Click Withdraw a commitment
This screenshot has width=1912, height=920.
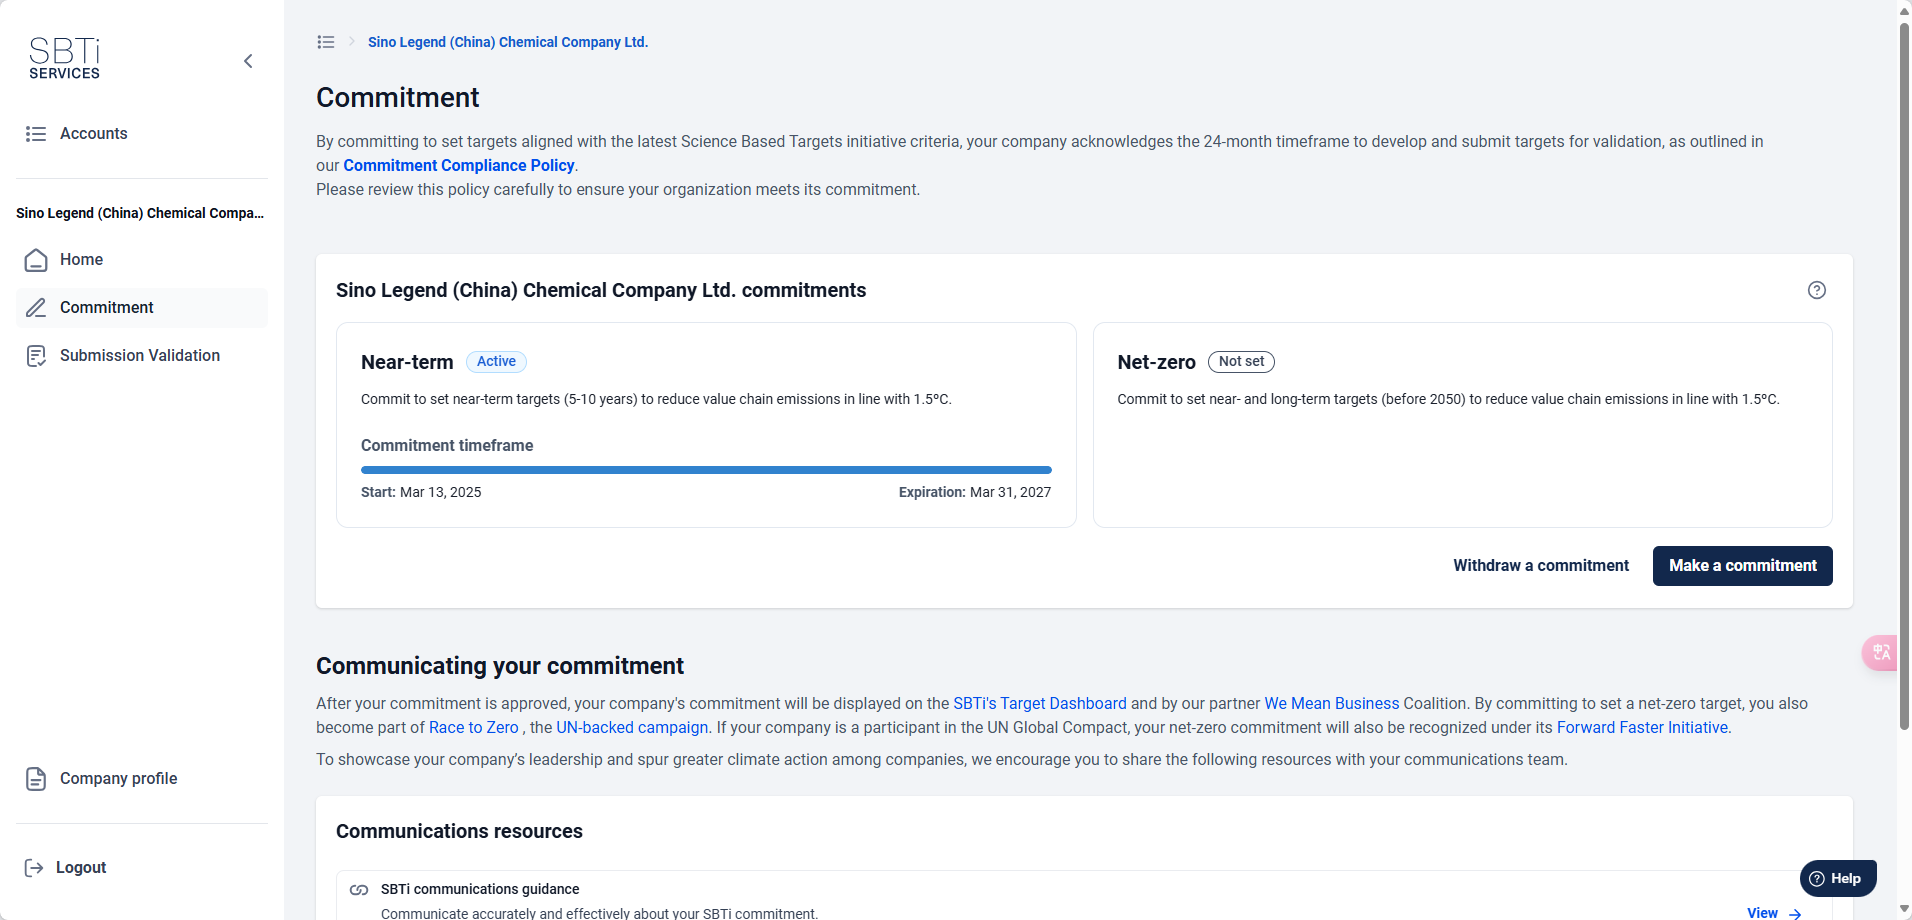[1541, 566]
